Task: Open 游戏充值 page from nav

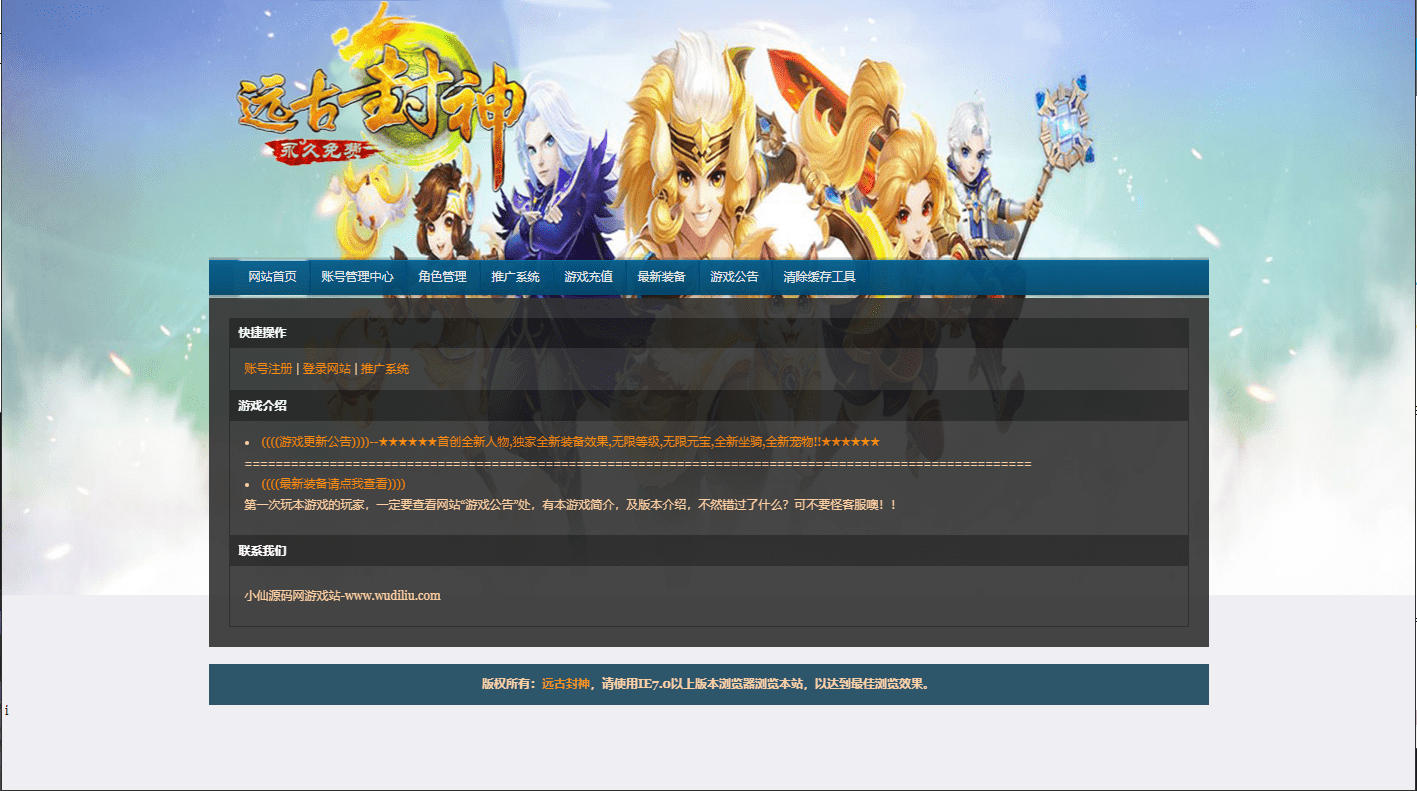Action: [588, 277]
